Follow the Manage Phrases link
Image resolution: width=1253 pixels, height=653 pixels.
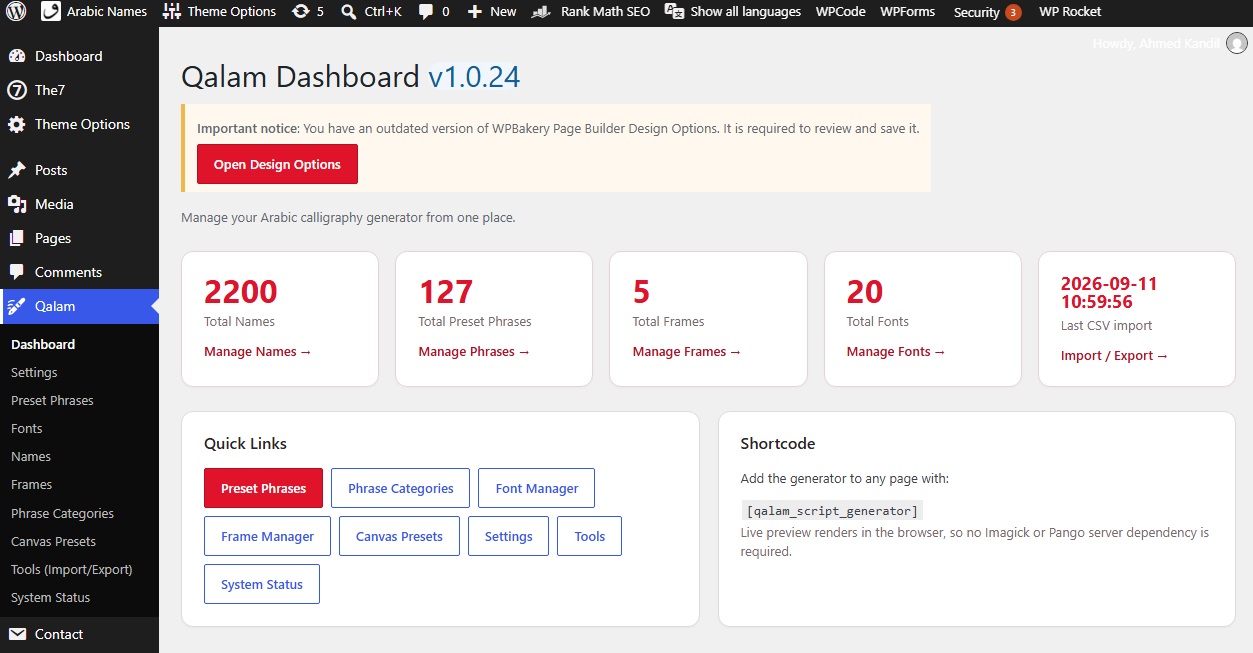coord(474,351)
